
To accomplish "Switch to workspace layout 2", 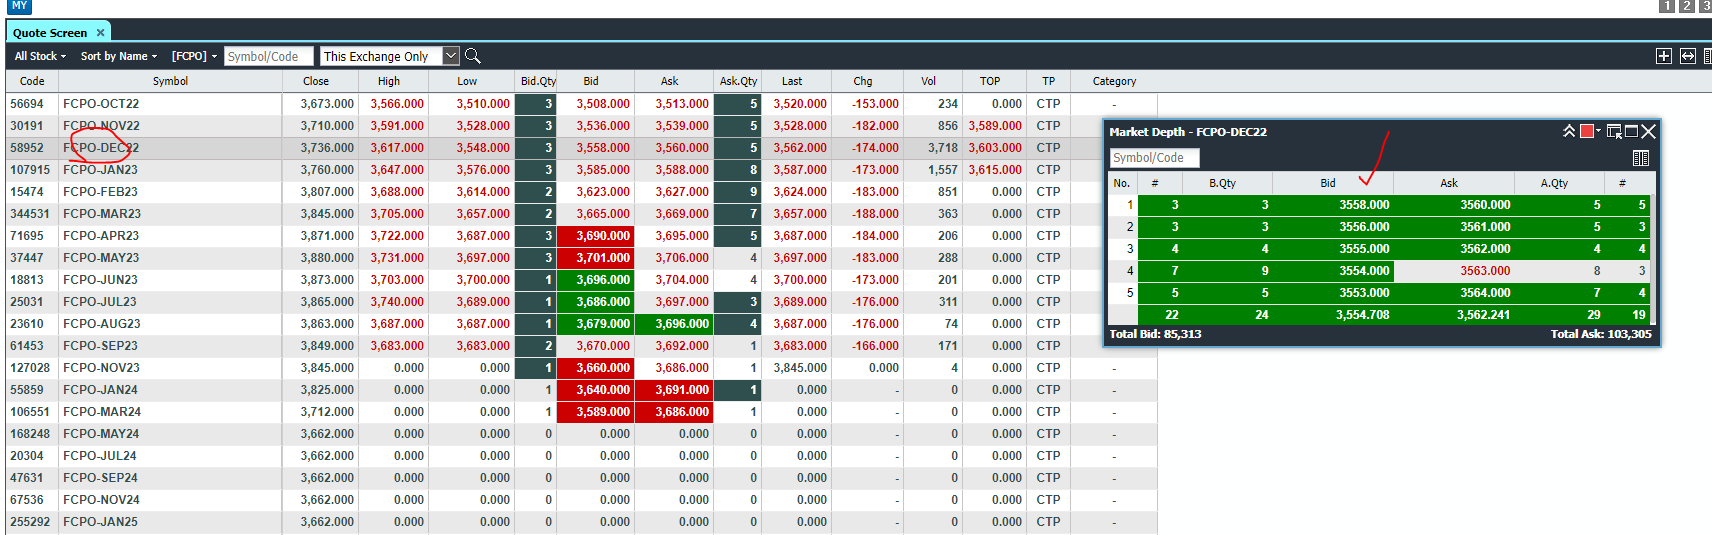I will 1686,6.
